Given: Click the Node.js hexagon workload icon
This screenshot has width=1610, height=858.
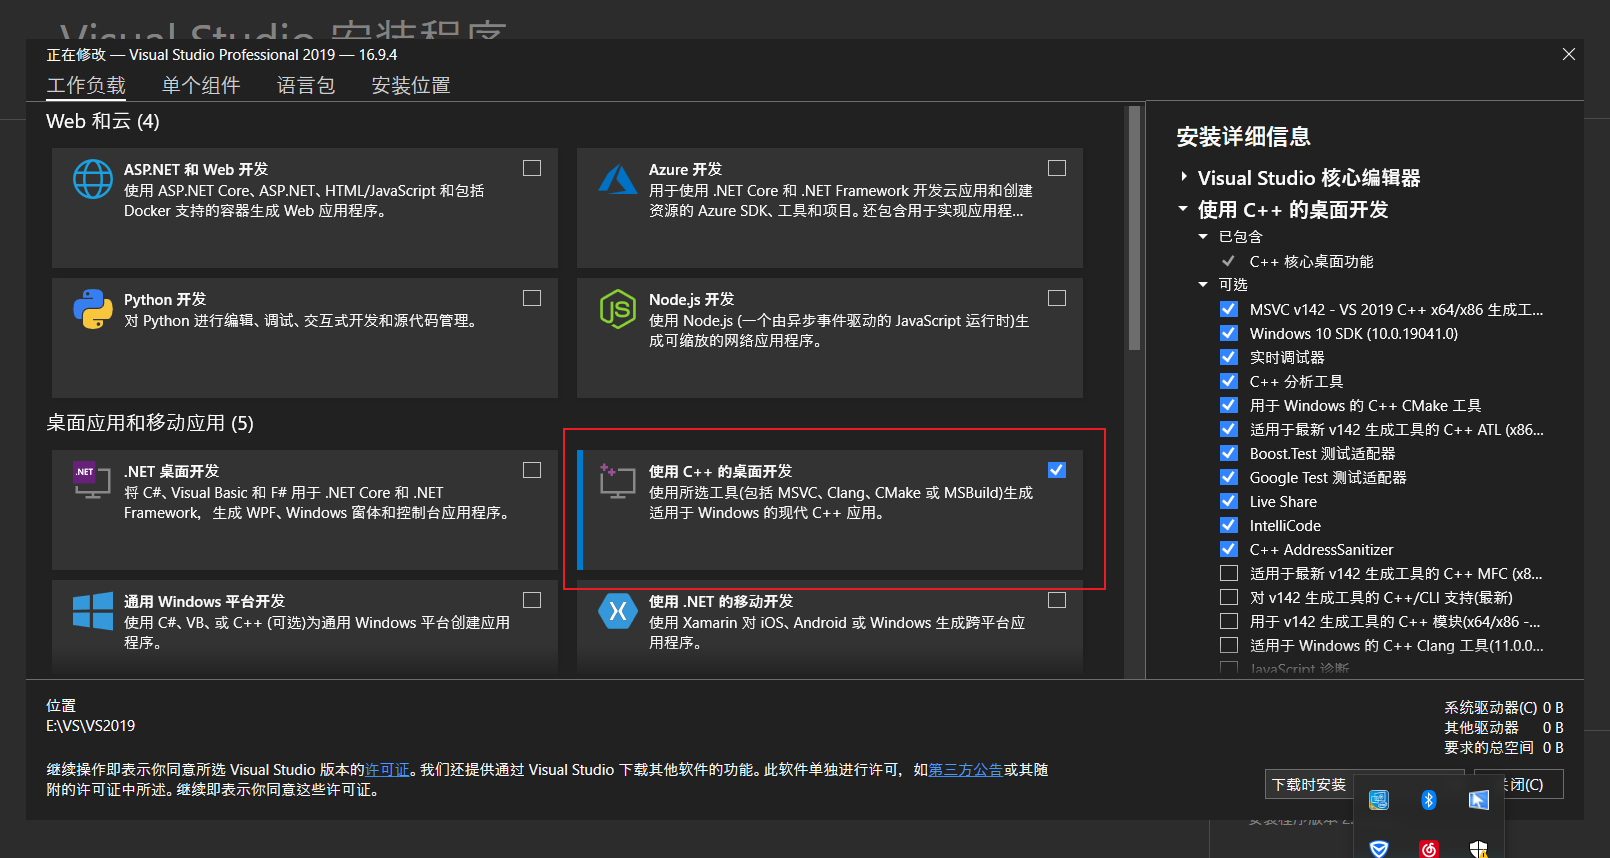Looking at the screenshot, I should [618, 309].
